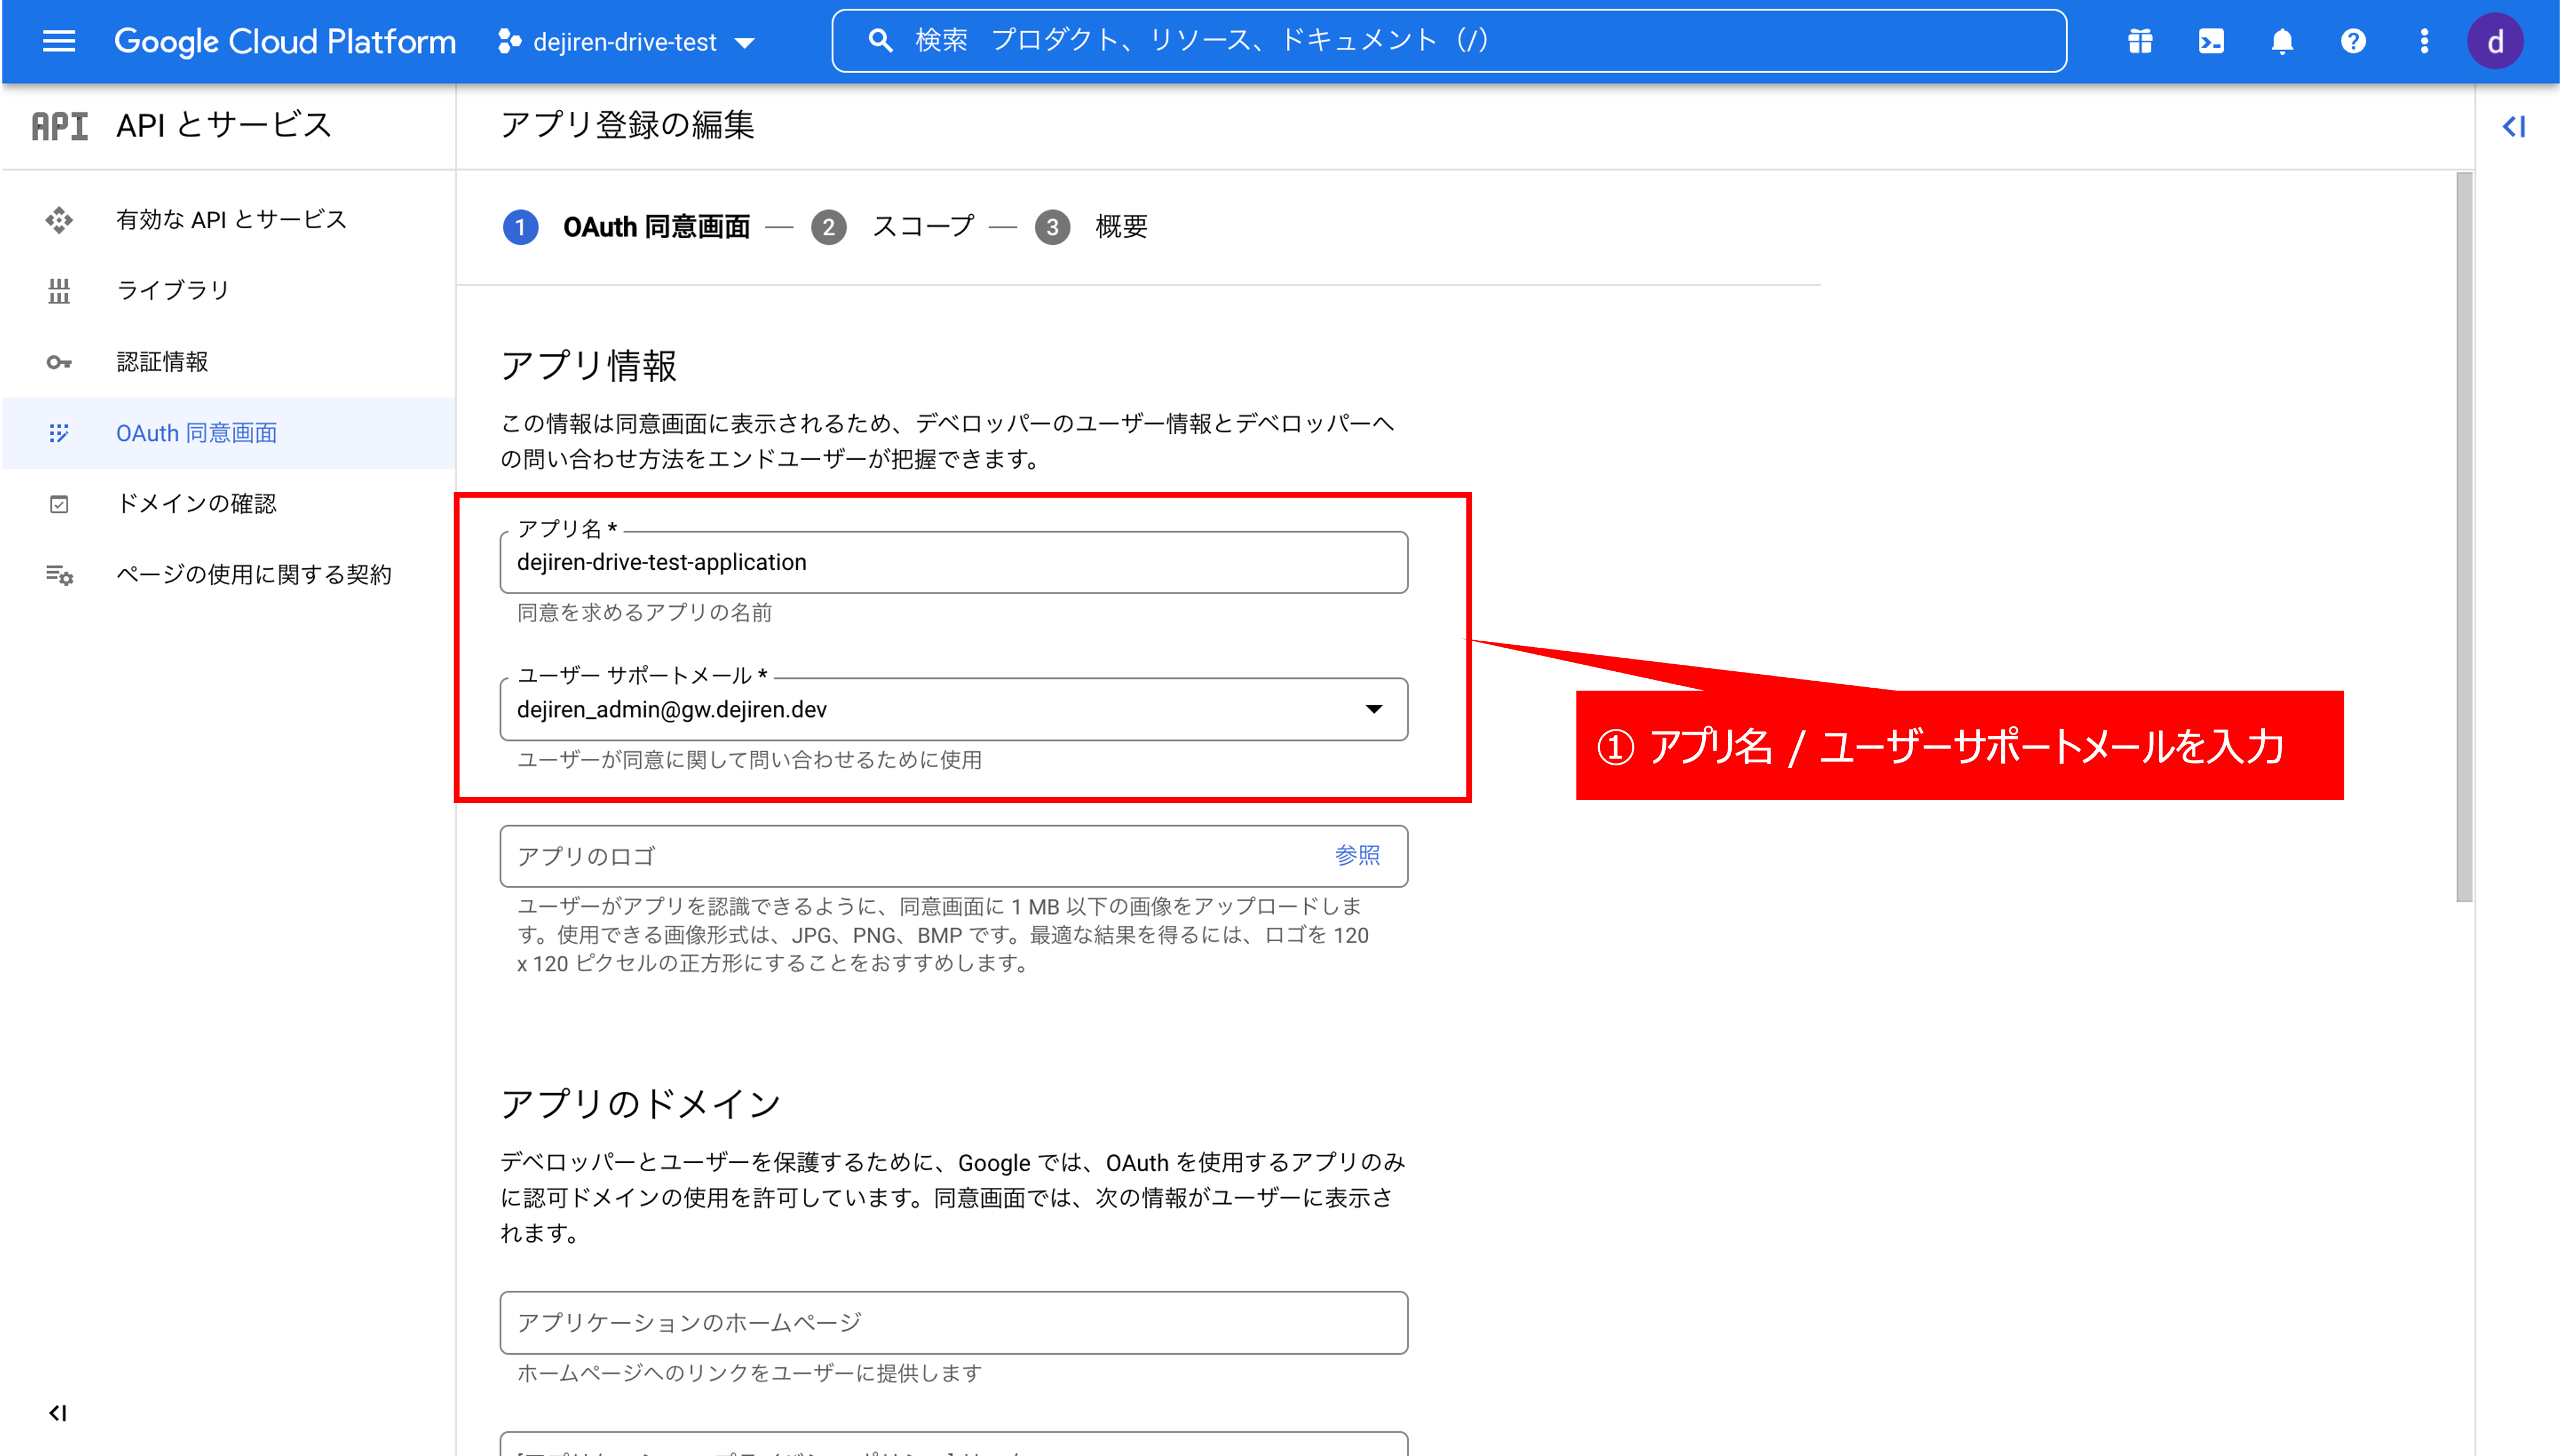Image resolution: width=2562 pixels, height=1456 pixels.
Task: Click the API とサービス sidebar title
Action: tap(223, 126)
